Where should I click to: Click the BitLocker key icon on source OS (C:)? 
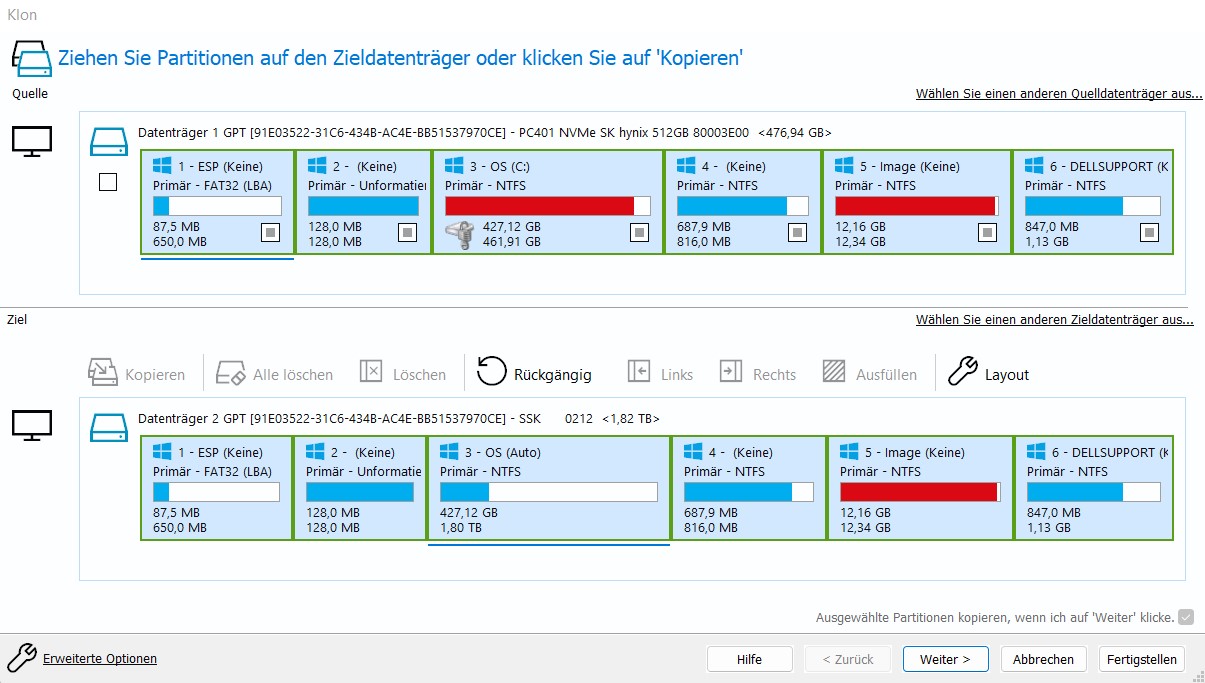tap(459, 234)
